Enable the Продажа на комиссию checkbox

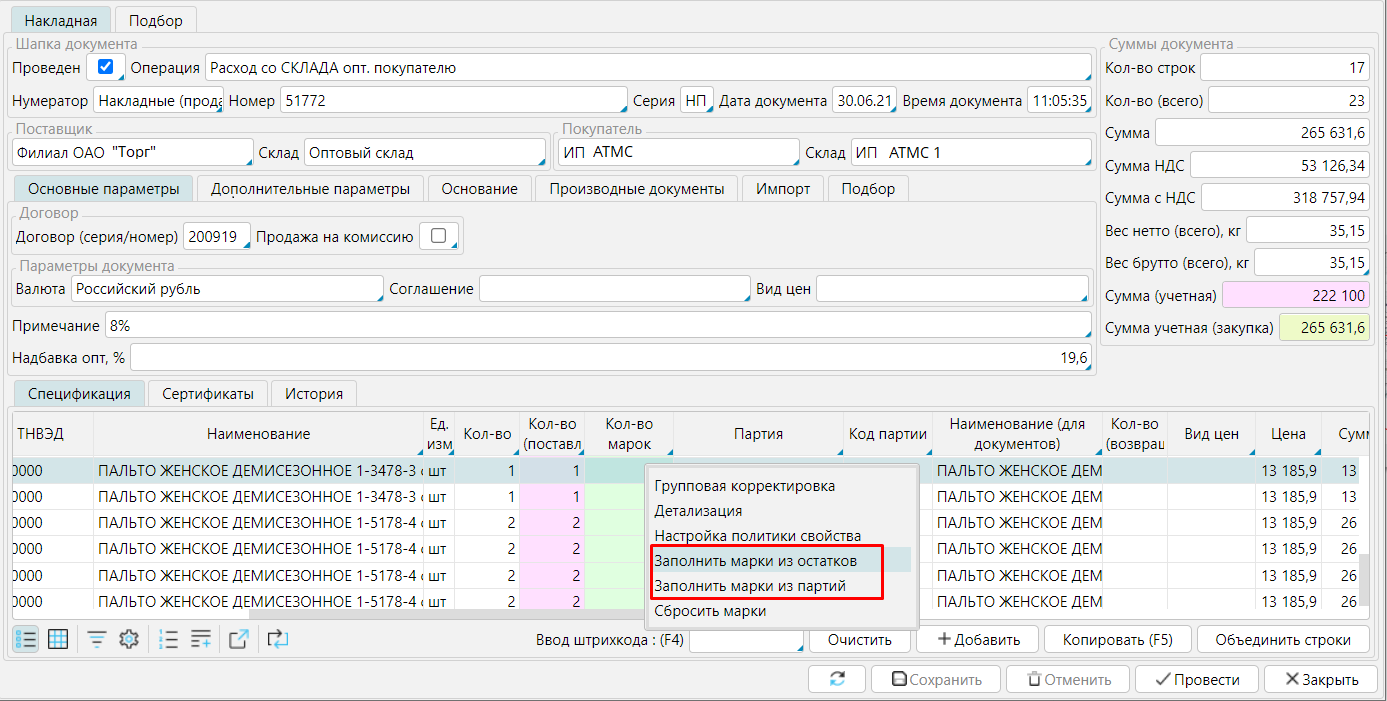(x=437, y=237)
